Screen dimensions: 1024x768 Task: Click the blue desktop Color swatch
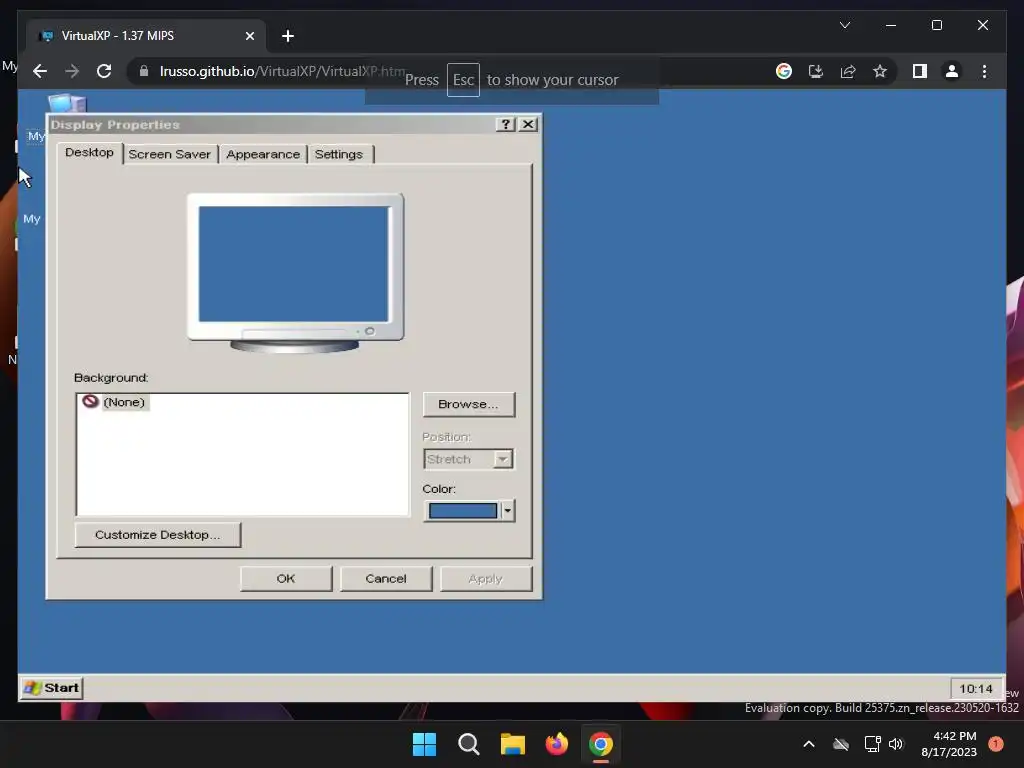[x=462, y=511]
